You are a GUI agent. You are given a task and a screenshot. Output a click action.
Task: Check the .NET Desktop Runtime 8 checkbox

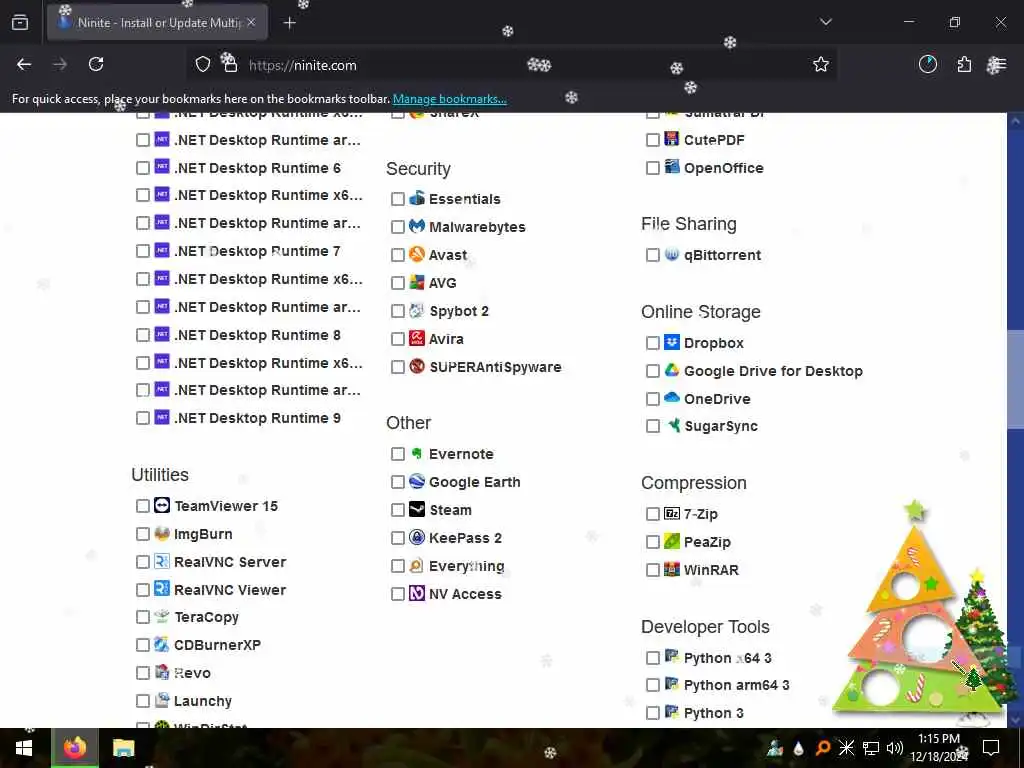coord(142,335)
